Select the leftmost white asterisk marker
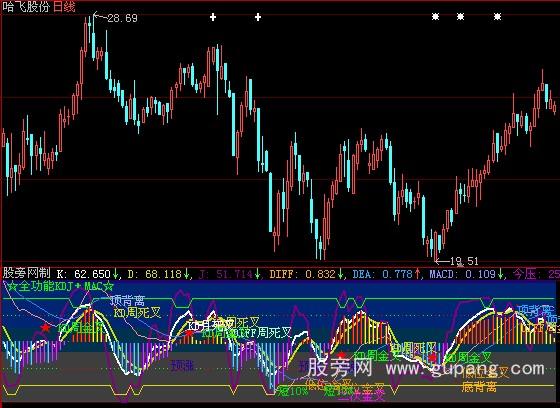Image resolution: width=560 pixels, height=408 pixels. coord(435,16)
